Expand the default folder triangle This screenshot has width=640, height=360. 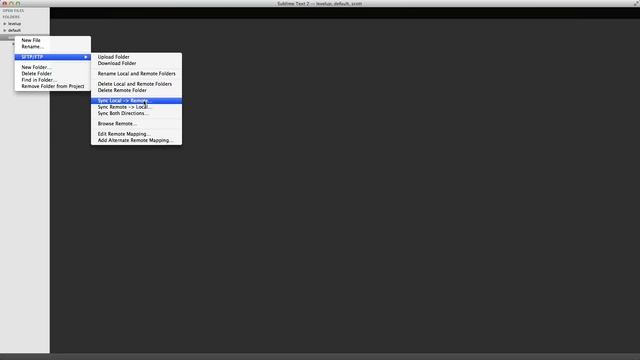pos(5,30)
